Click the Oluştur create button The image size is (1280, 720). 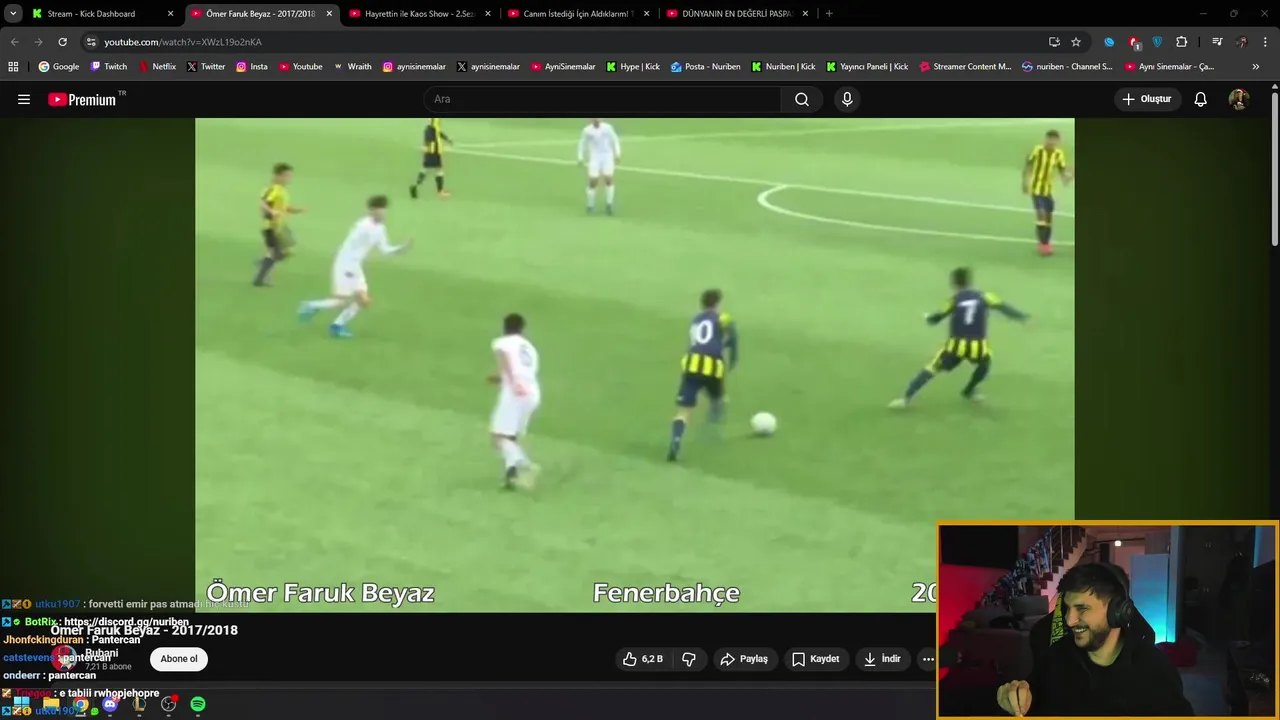coord(1148,99)
